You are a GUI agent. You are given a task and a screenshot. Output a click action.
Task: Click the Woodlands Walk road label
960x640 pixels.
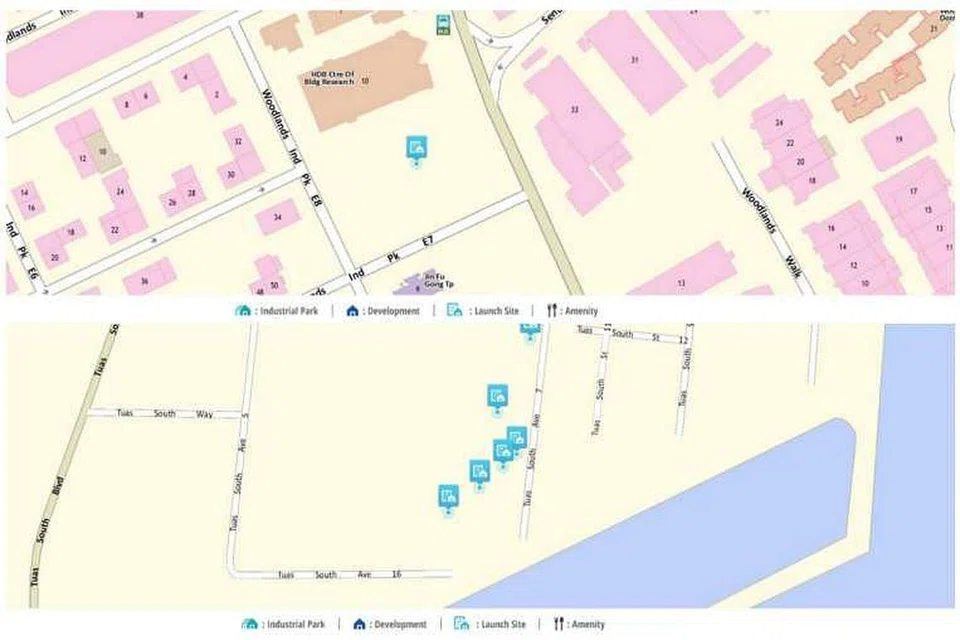[771, 232]
